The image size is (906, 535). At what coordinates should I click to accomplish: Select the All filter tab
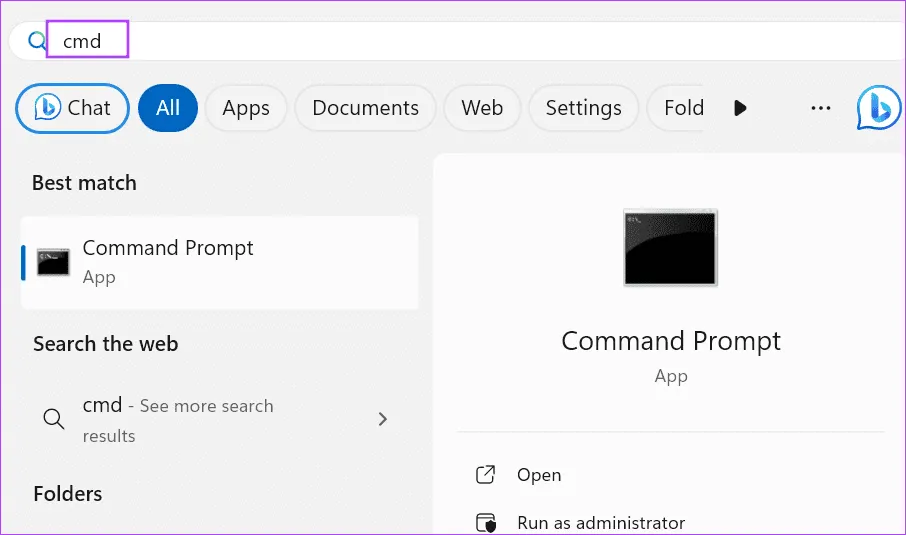pyautogui.click(x=167, y=108)
